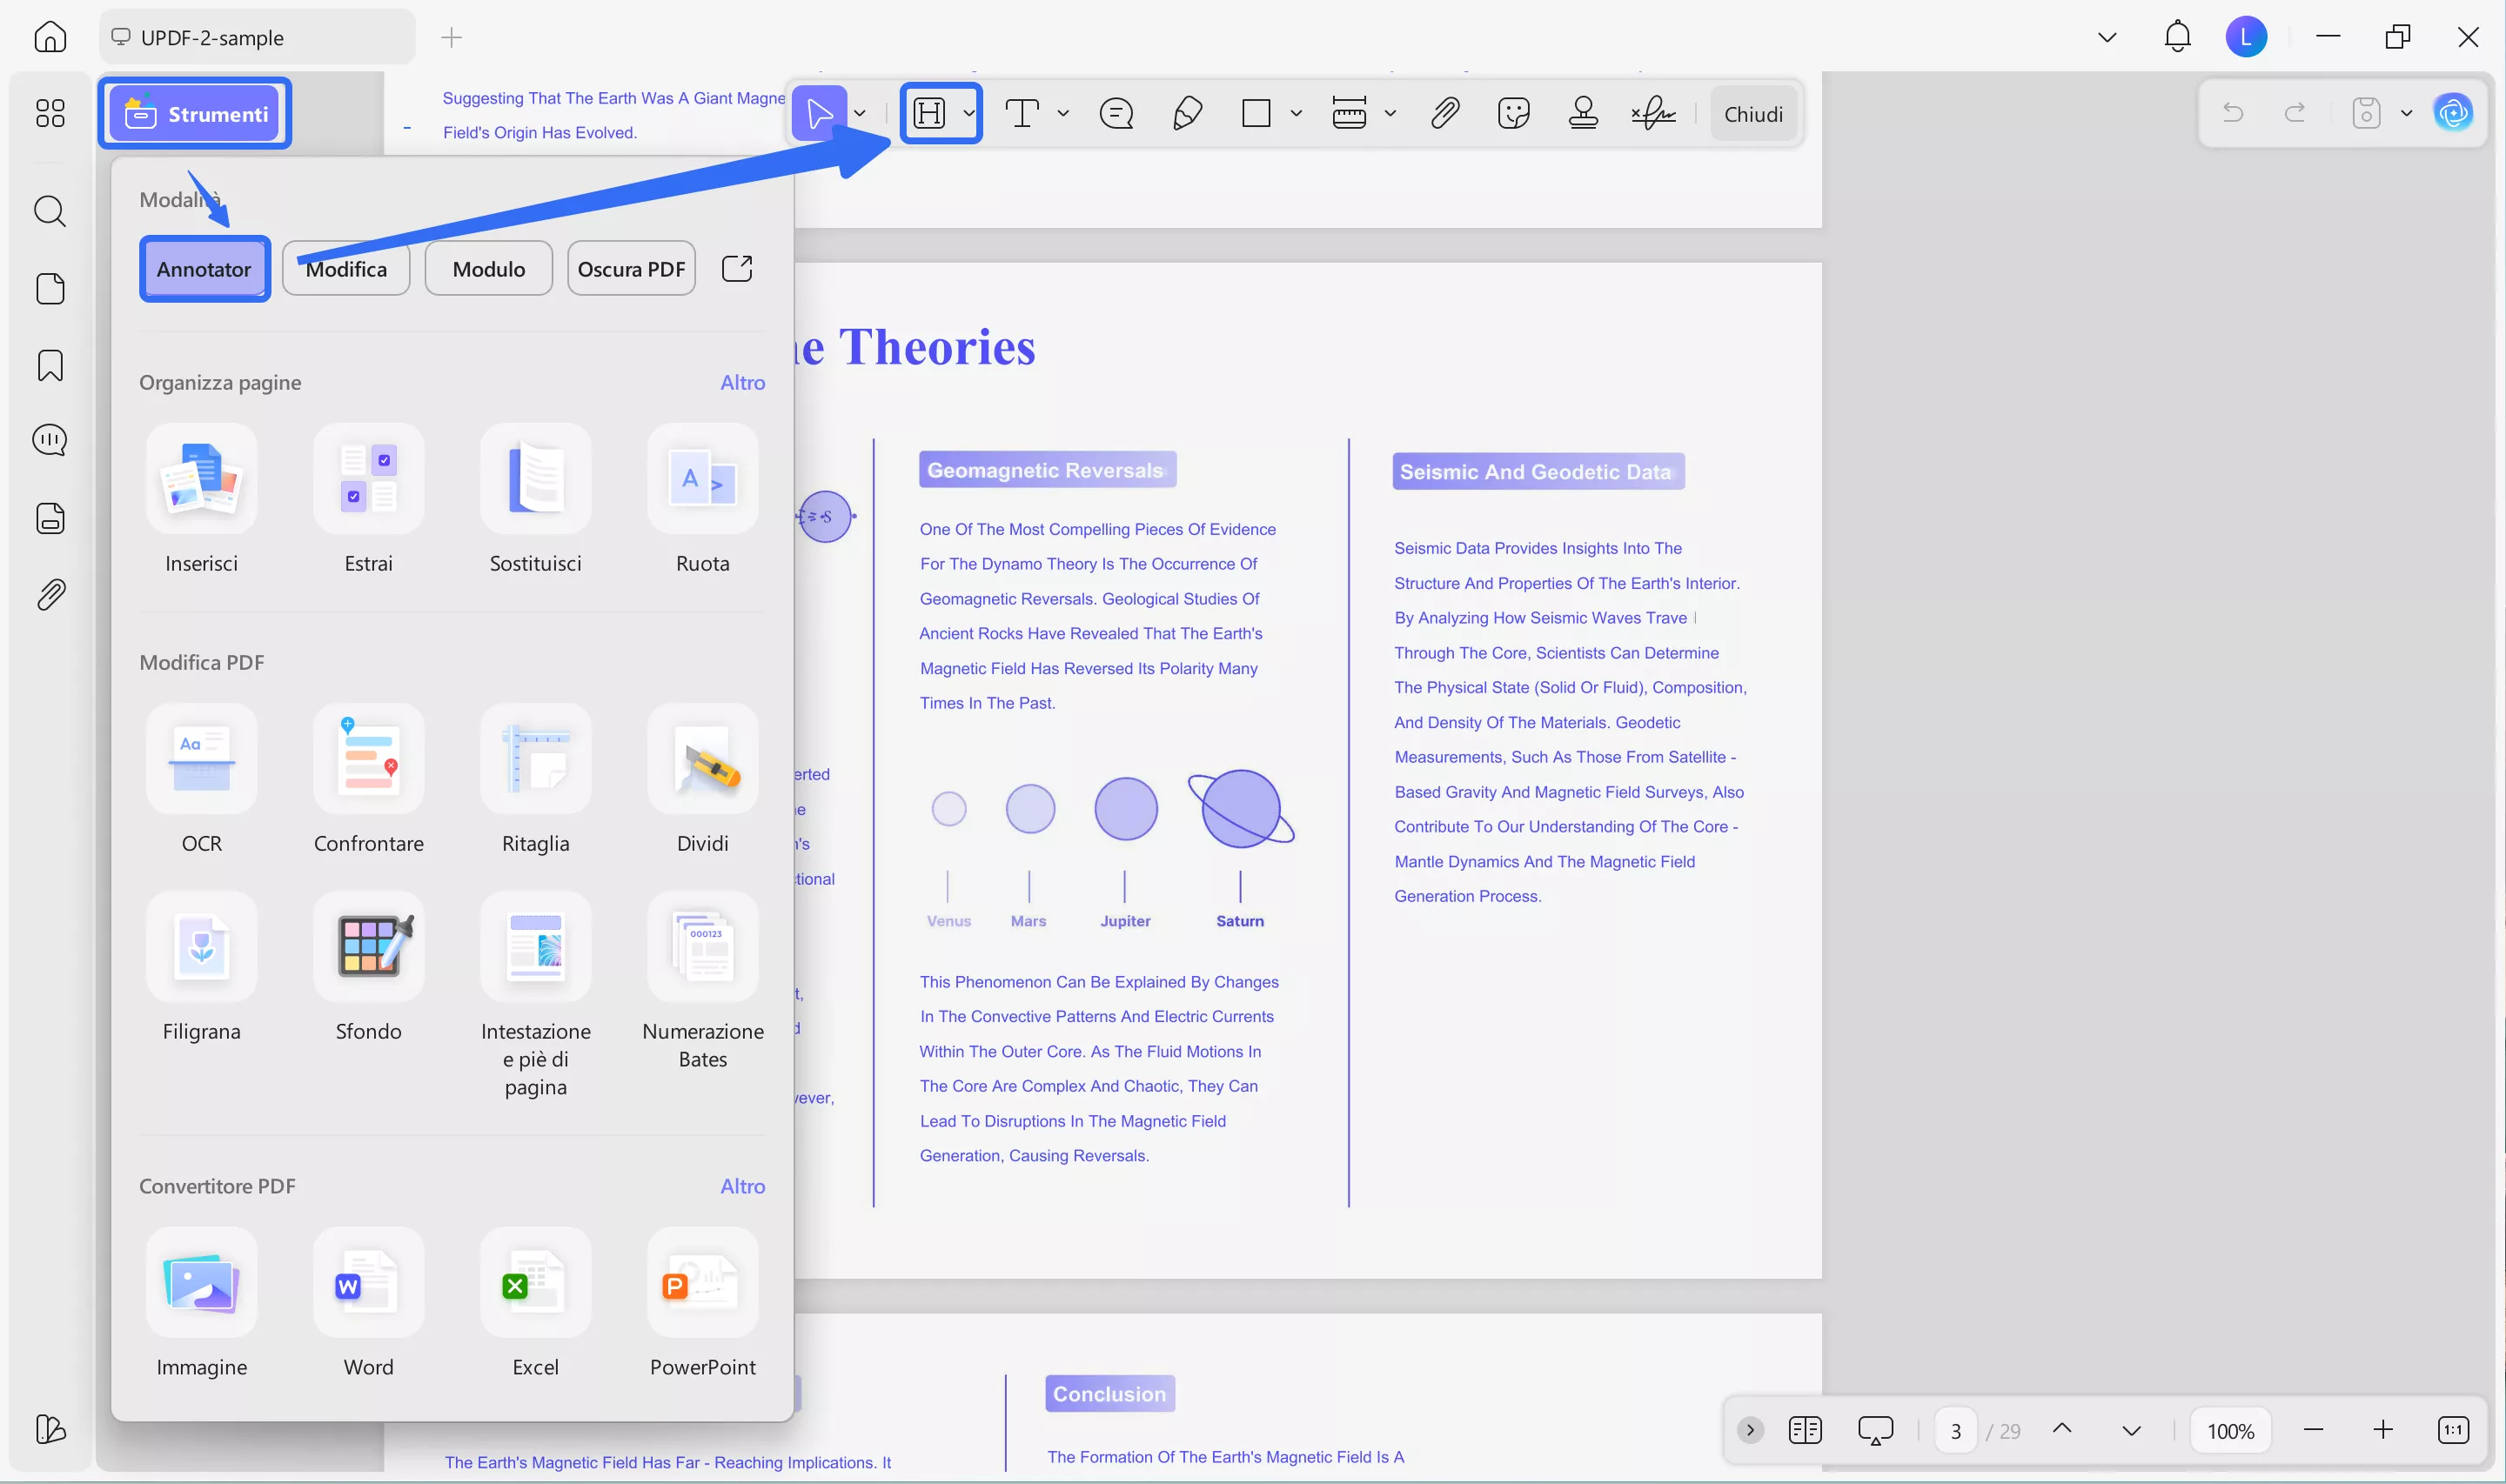Open the Strumenti tools menu

coord(196,114)
